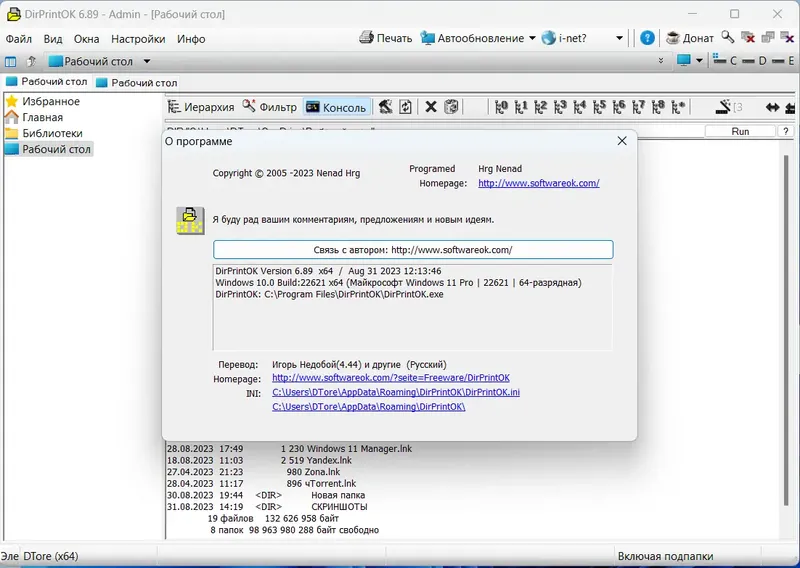This screenshot has width=800, height=568.
Task: Click the Донат coffee cup button
Action: click(690, 38)
